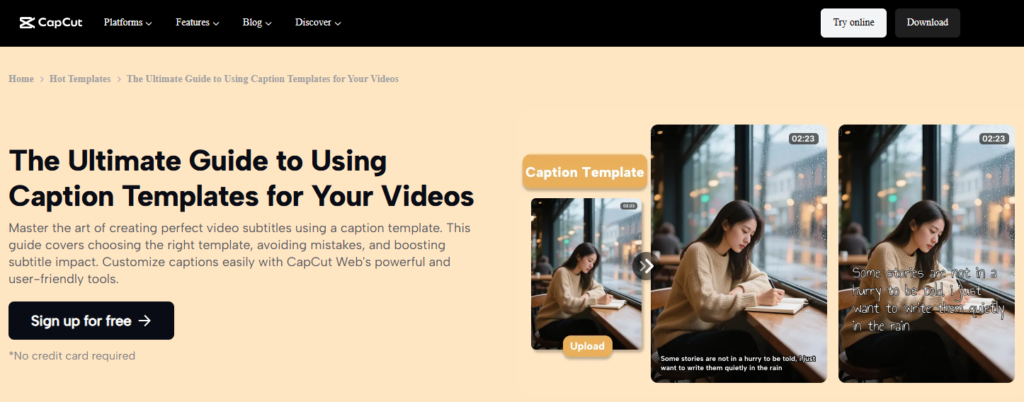1024x402 pixels.
Task: Expand the Platforms menu
Action: click(x=128, y=22)
